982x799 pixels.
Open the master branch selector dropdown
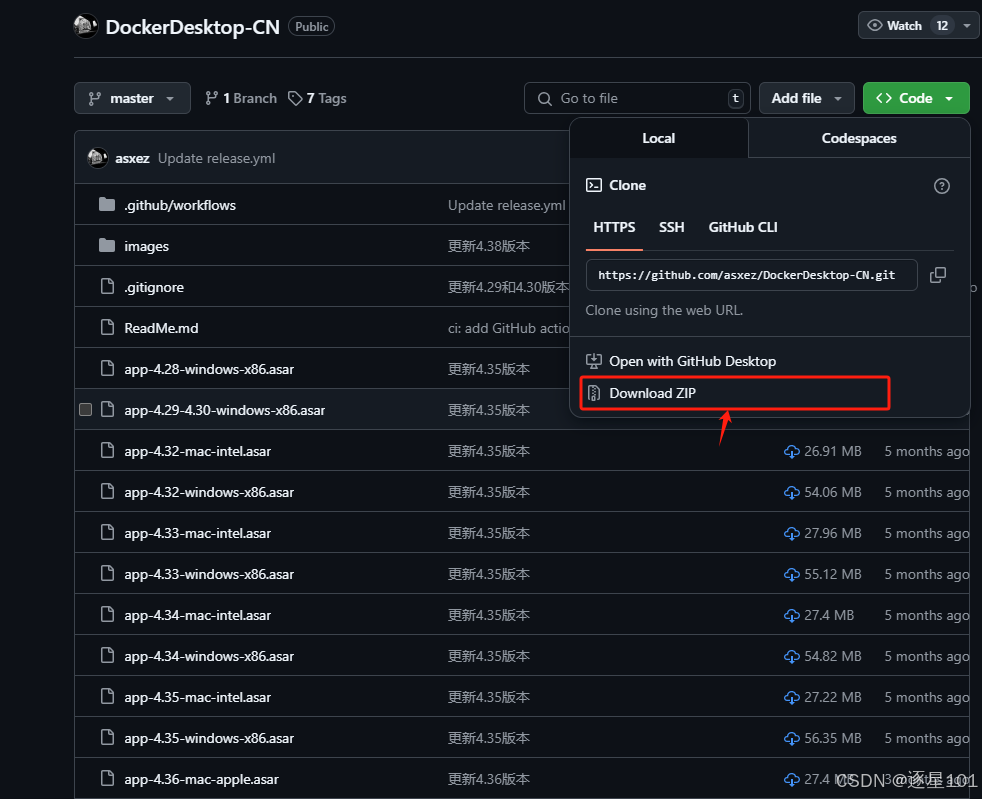click(132, 98)
